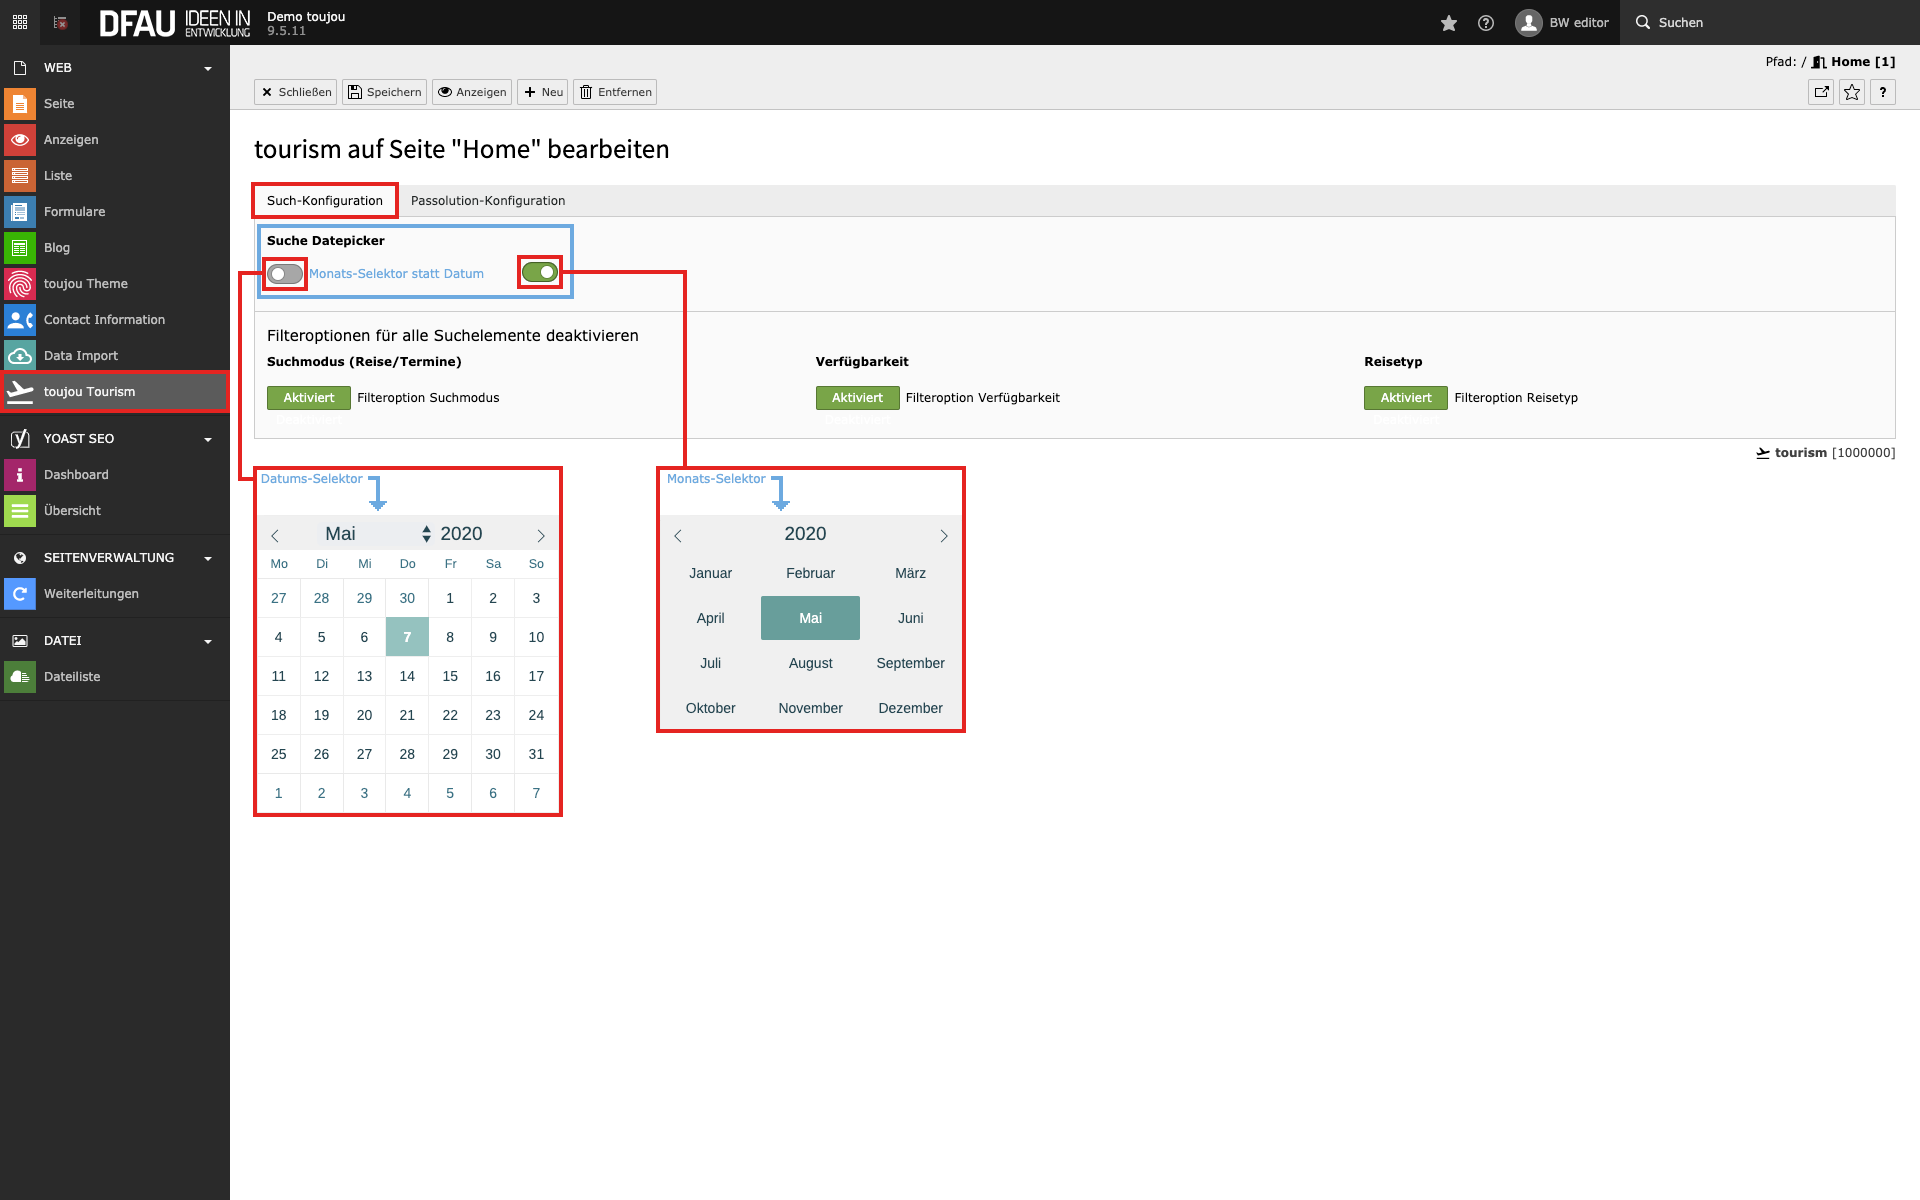Select the toujou Tourism module
Screen dimensions: 1920x1200
(89, 392)
